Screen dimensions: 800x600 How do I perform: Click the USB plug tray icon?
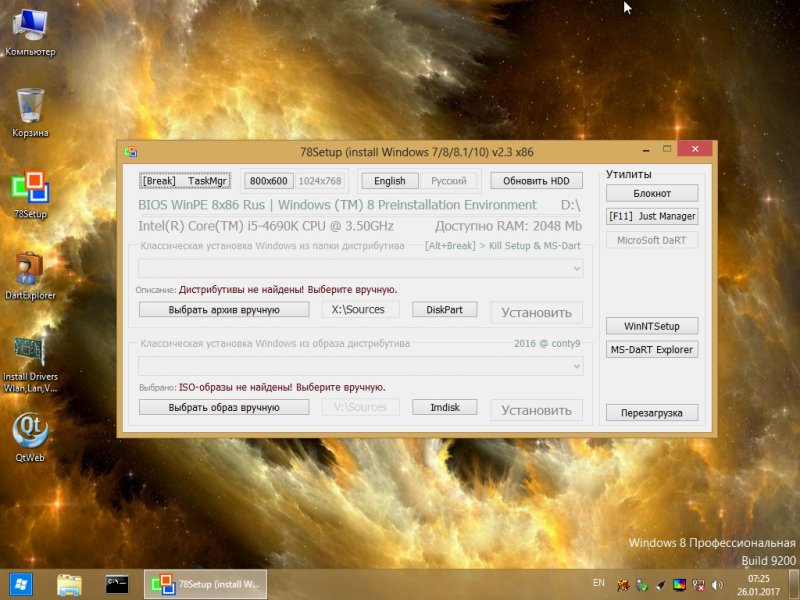[x=660, y=585]
